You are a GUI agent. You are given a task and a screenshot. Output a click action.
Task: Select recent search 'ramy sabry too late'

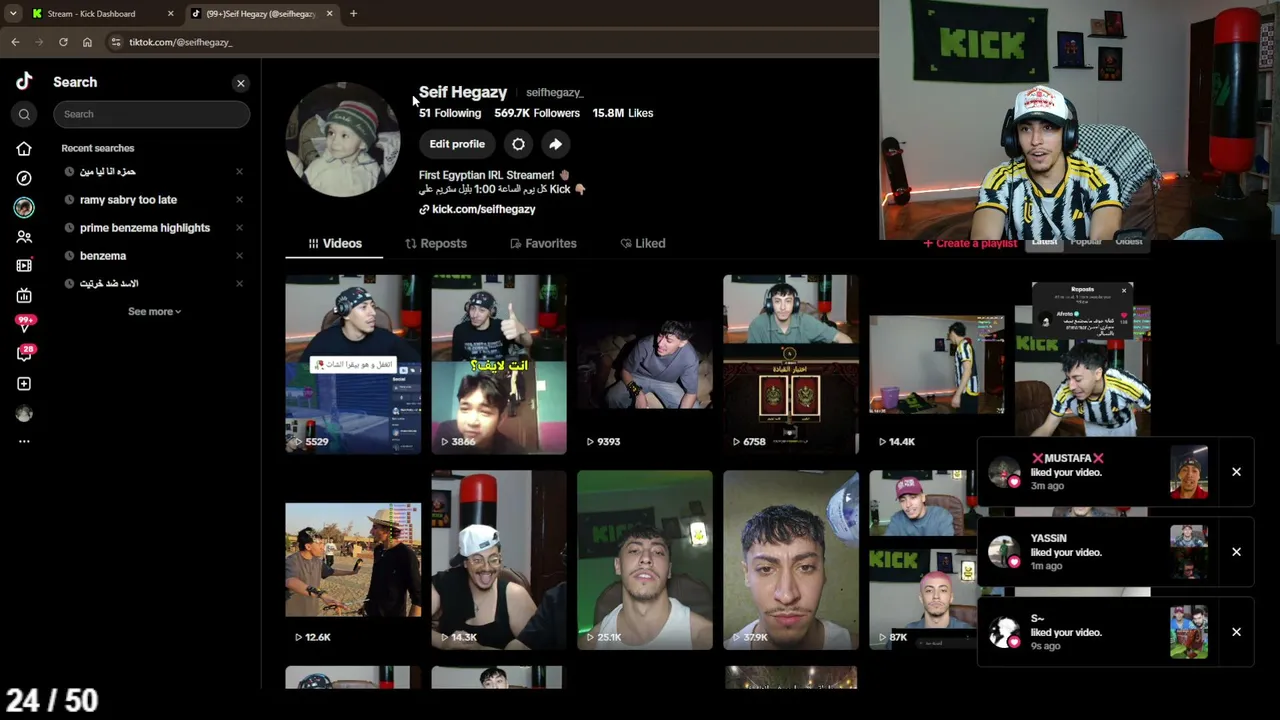[128, 200]
